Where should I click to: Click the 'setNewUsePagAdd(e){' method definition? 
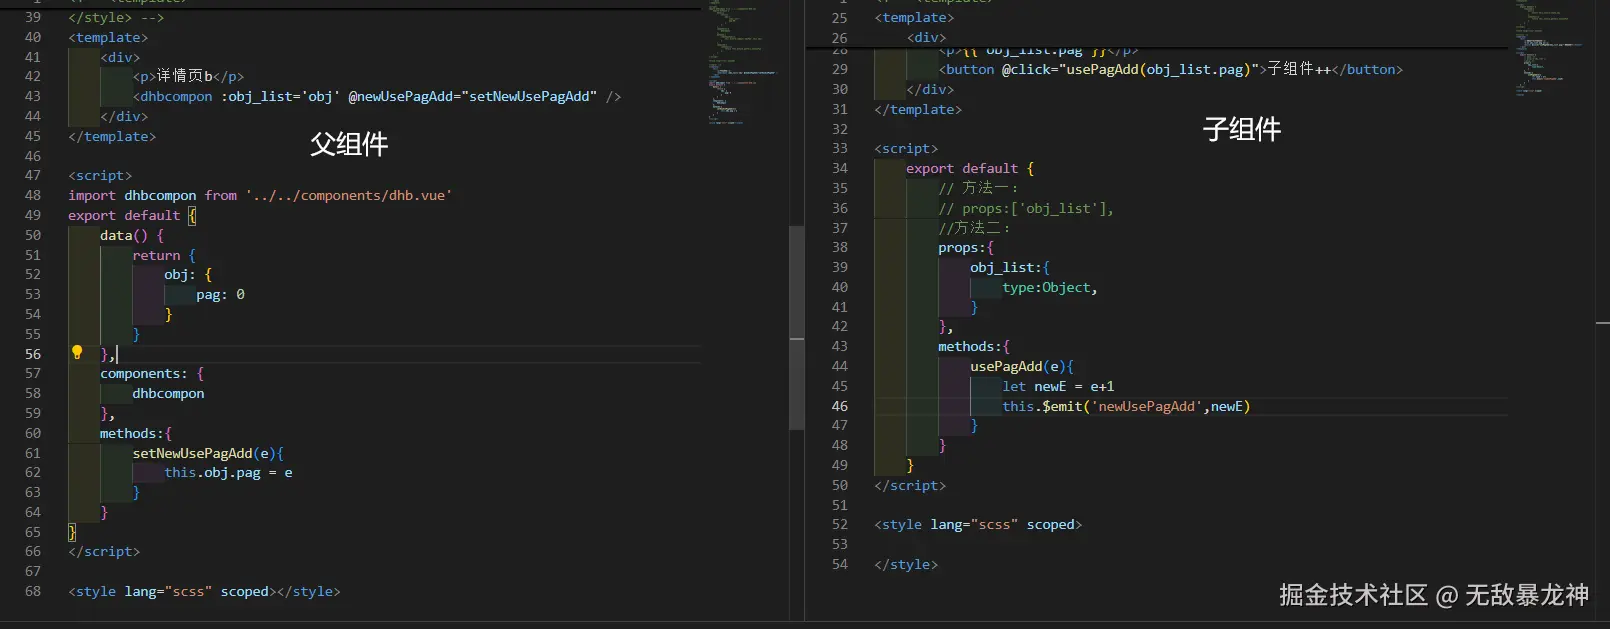(208, 453)
